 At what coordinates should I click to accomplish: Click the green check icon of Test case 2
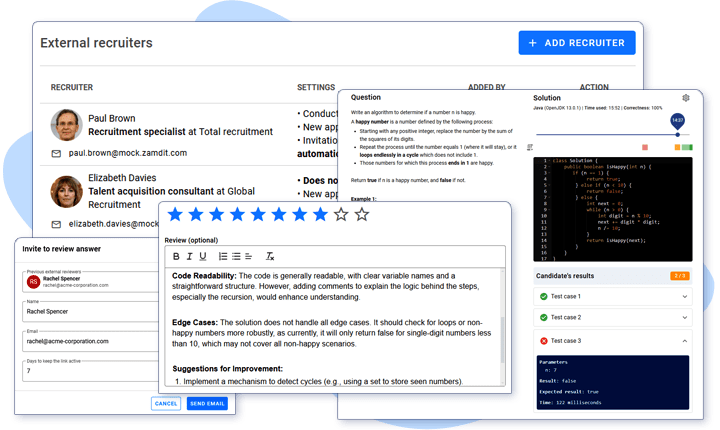point(544,317)
